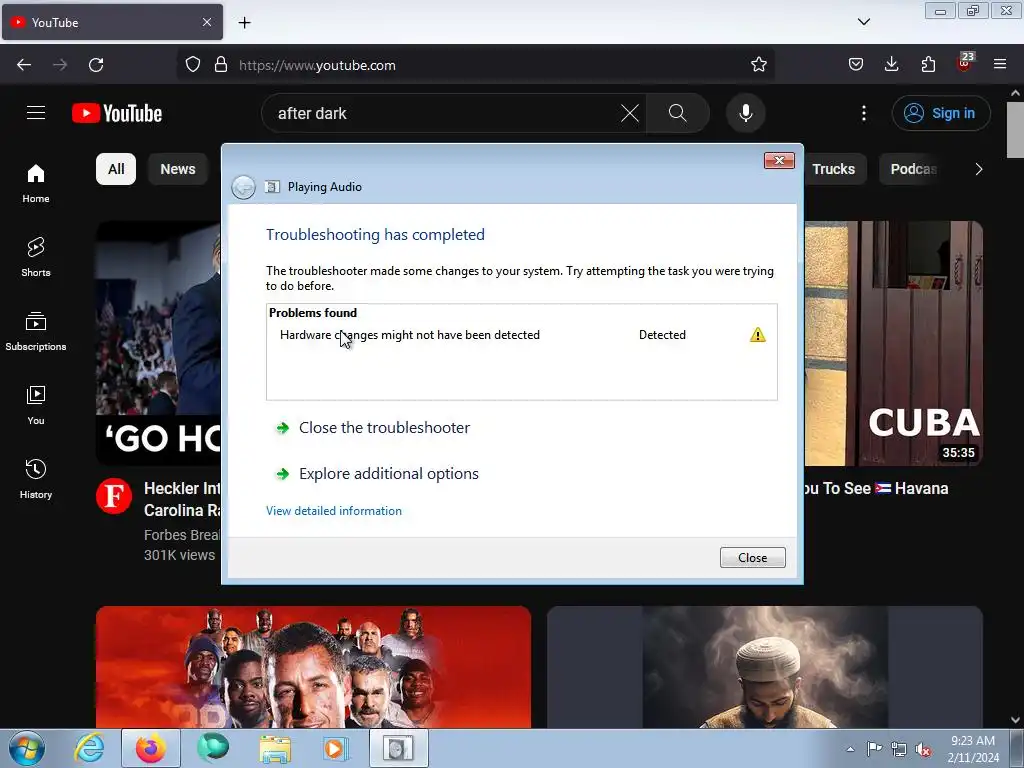Select the Trucks filter chip
1024x768 pixels.
click(x=833, y=169)
